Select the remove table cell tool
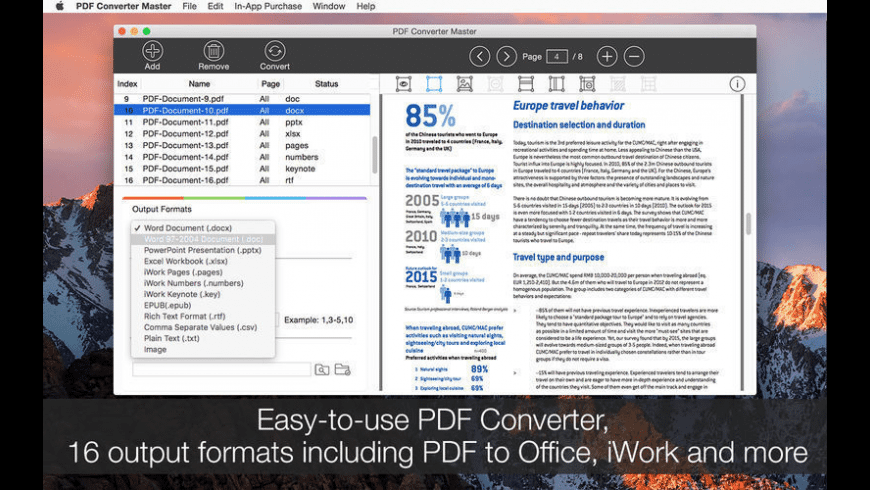The image size is (870, 490). [x=587, y=84]
